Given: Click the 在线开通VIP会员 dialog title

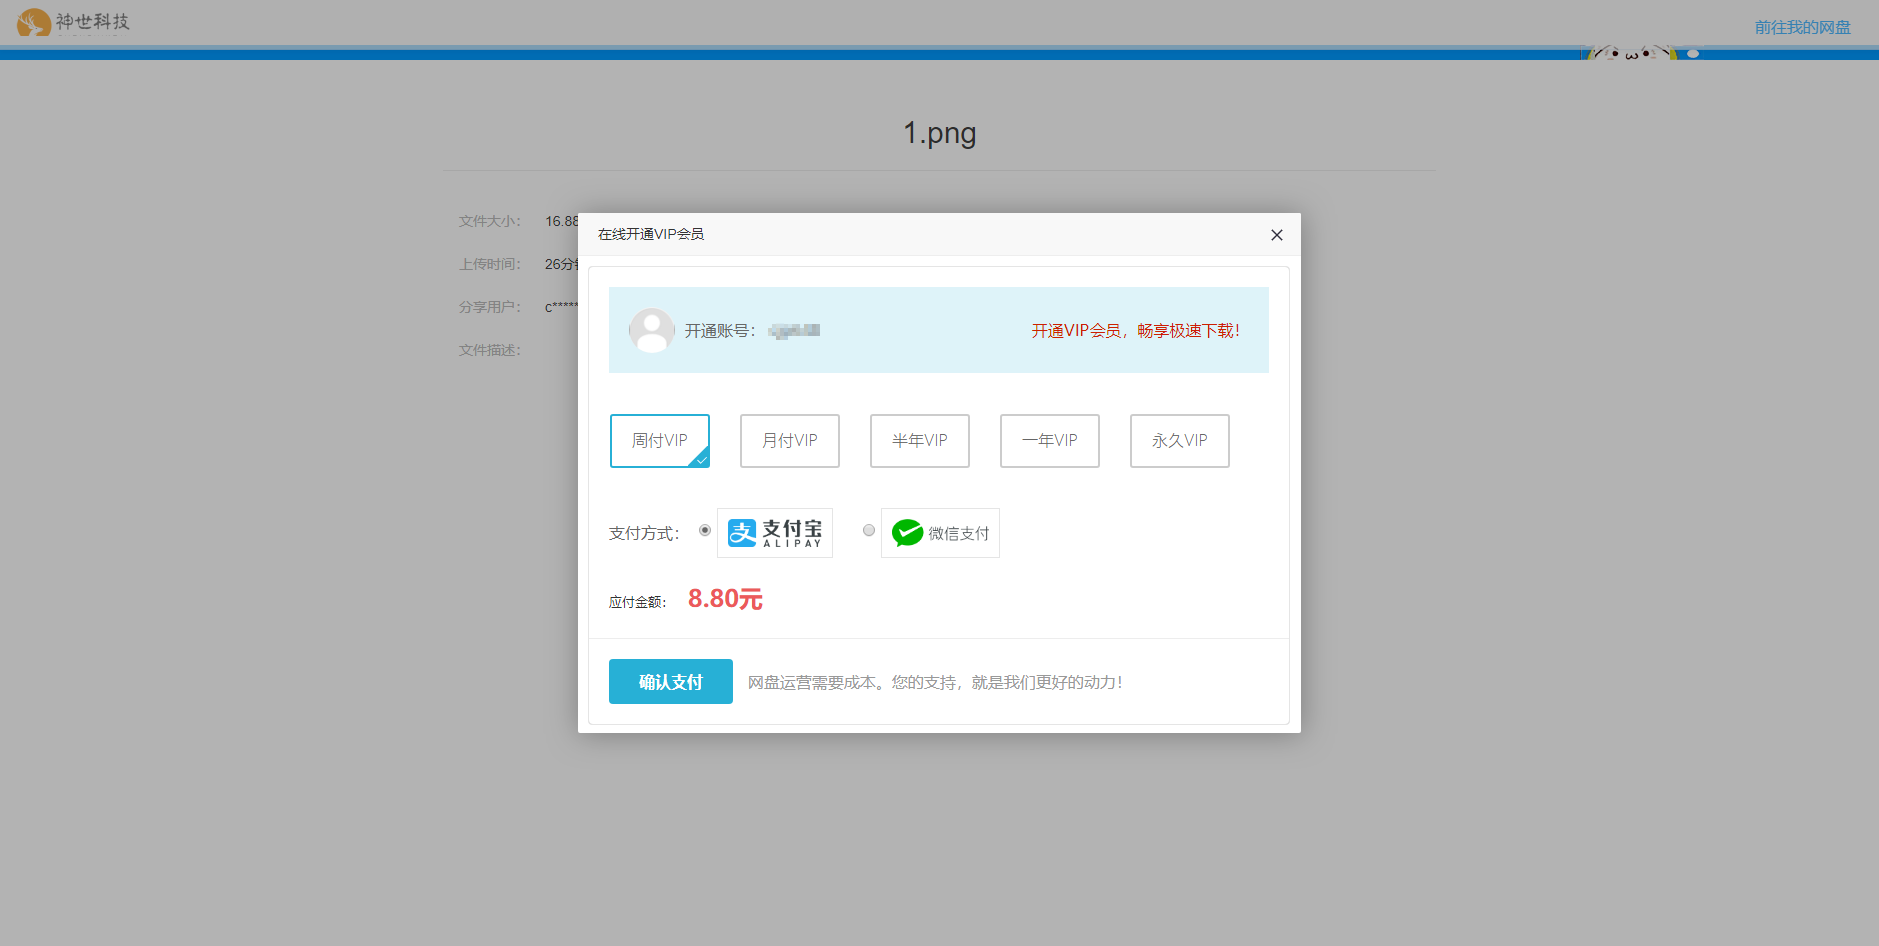Looking at the screenshot, I should pos(651,234).
